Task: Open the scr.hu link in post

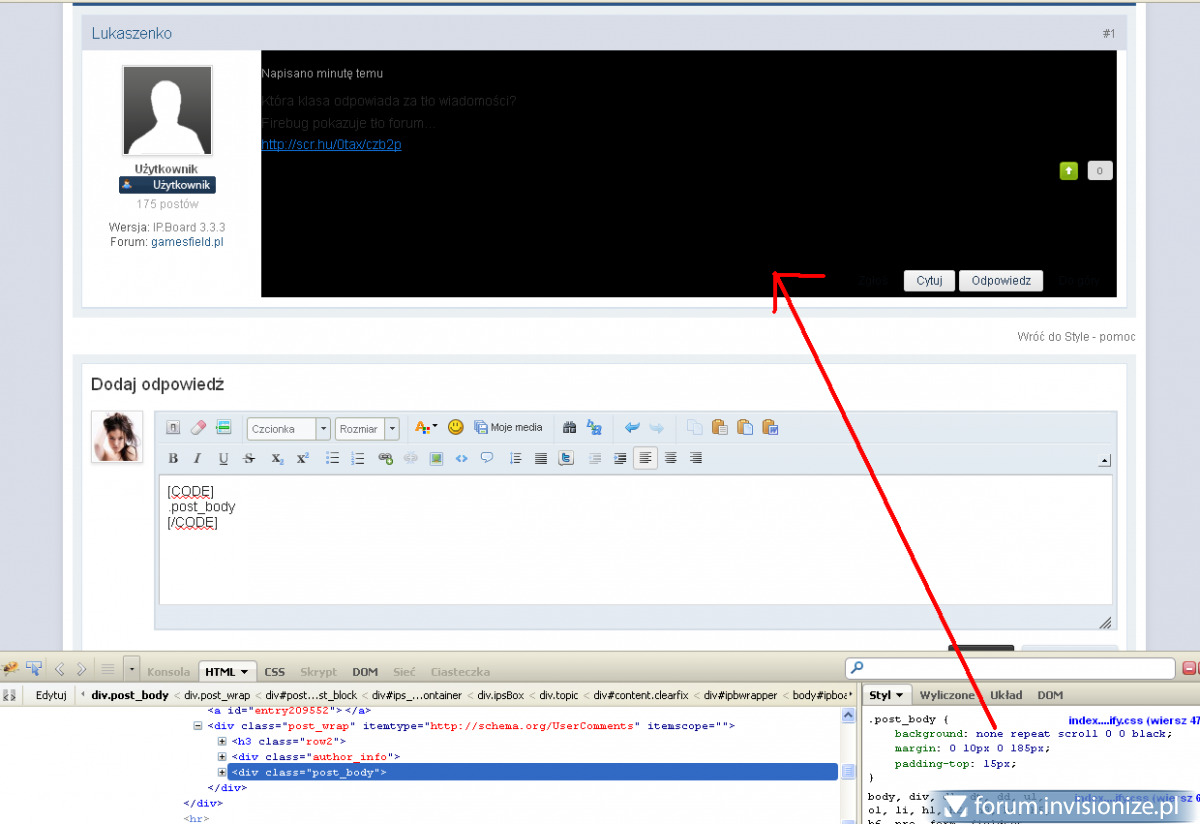Action: [331, 144]
